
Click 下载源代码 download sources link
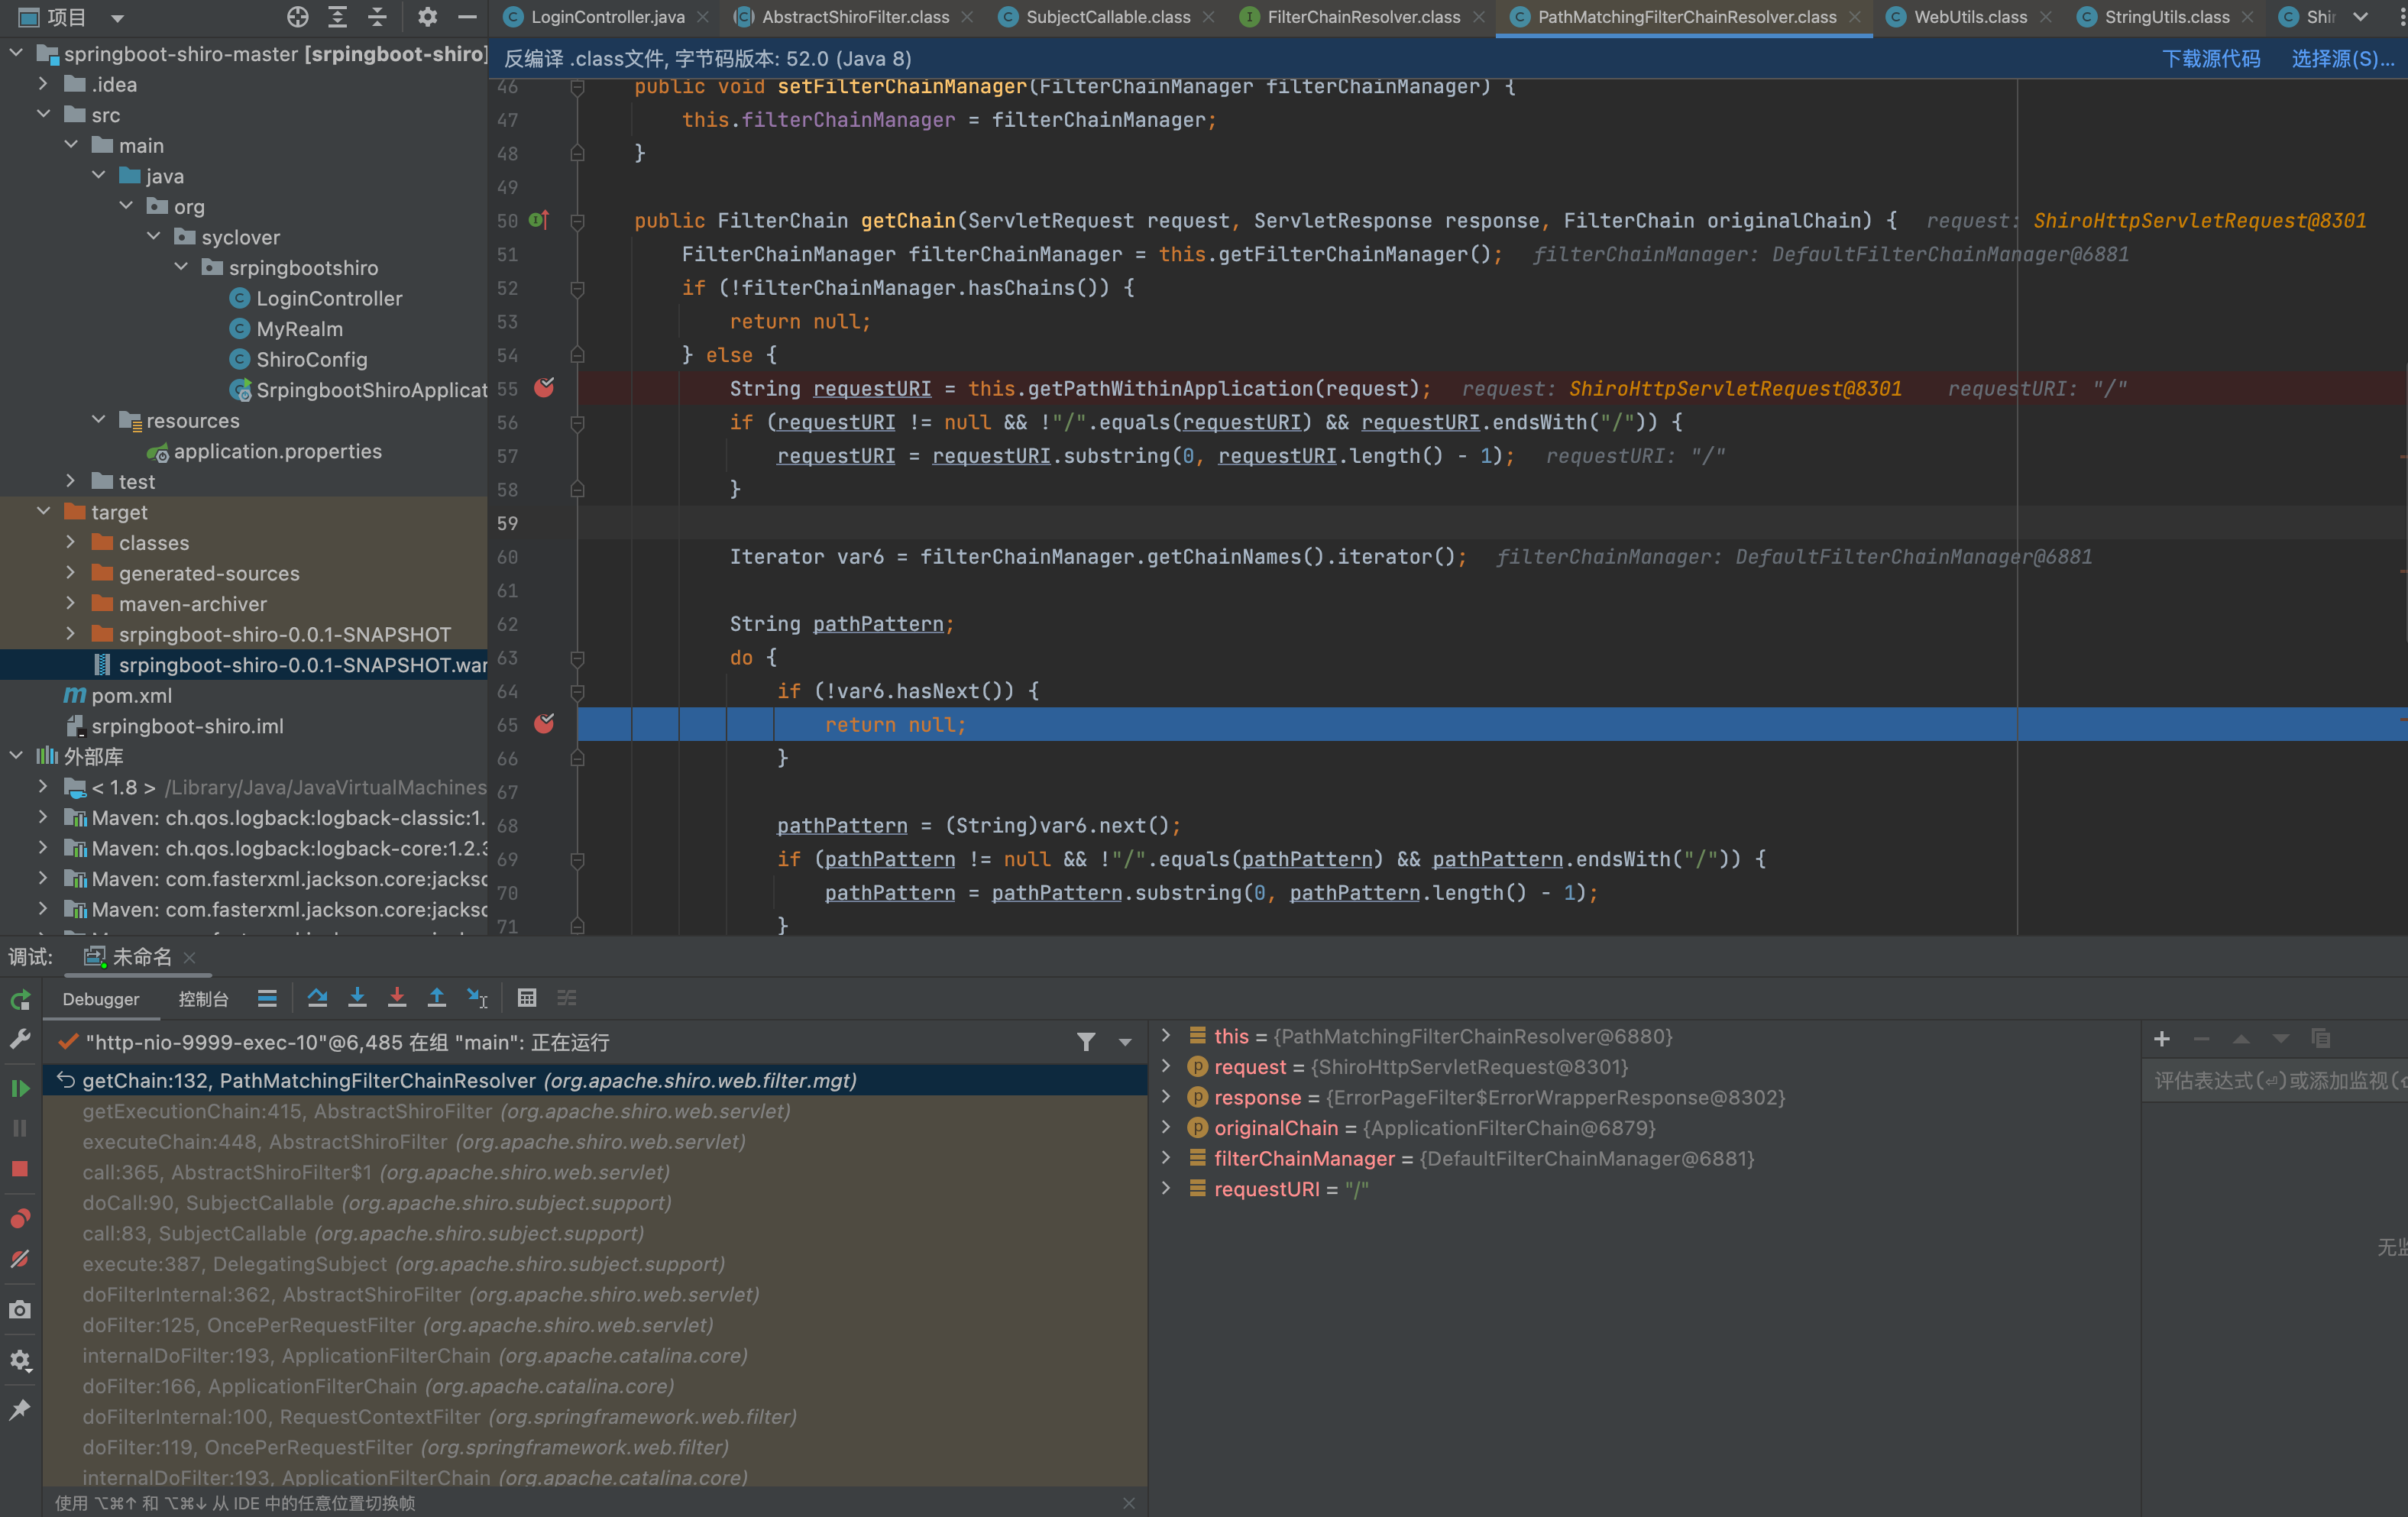click(2211, 58)
